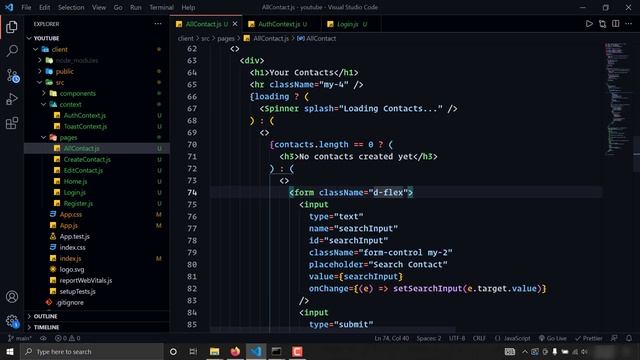The height and width of the screenshot is (360, 640).
Task: Click the Prettier status bar item
Action: click(x=588, y=338)
